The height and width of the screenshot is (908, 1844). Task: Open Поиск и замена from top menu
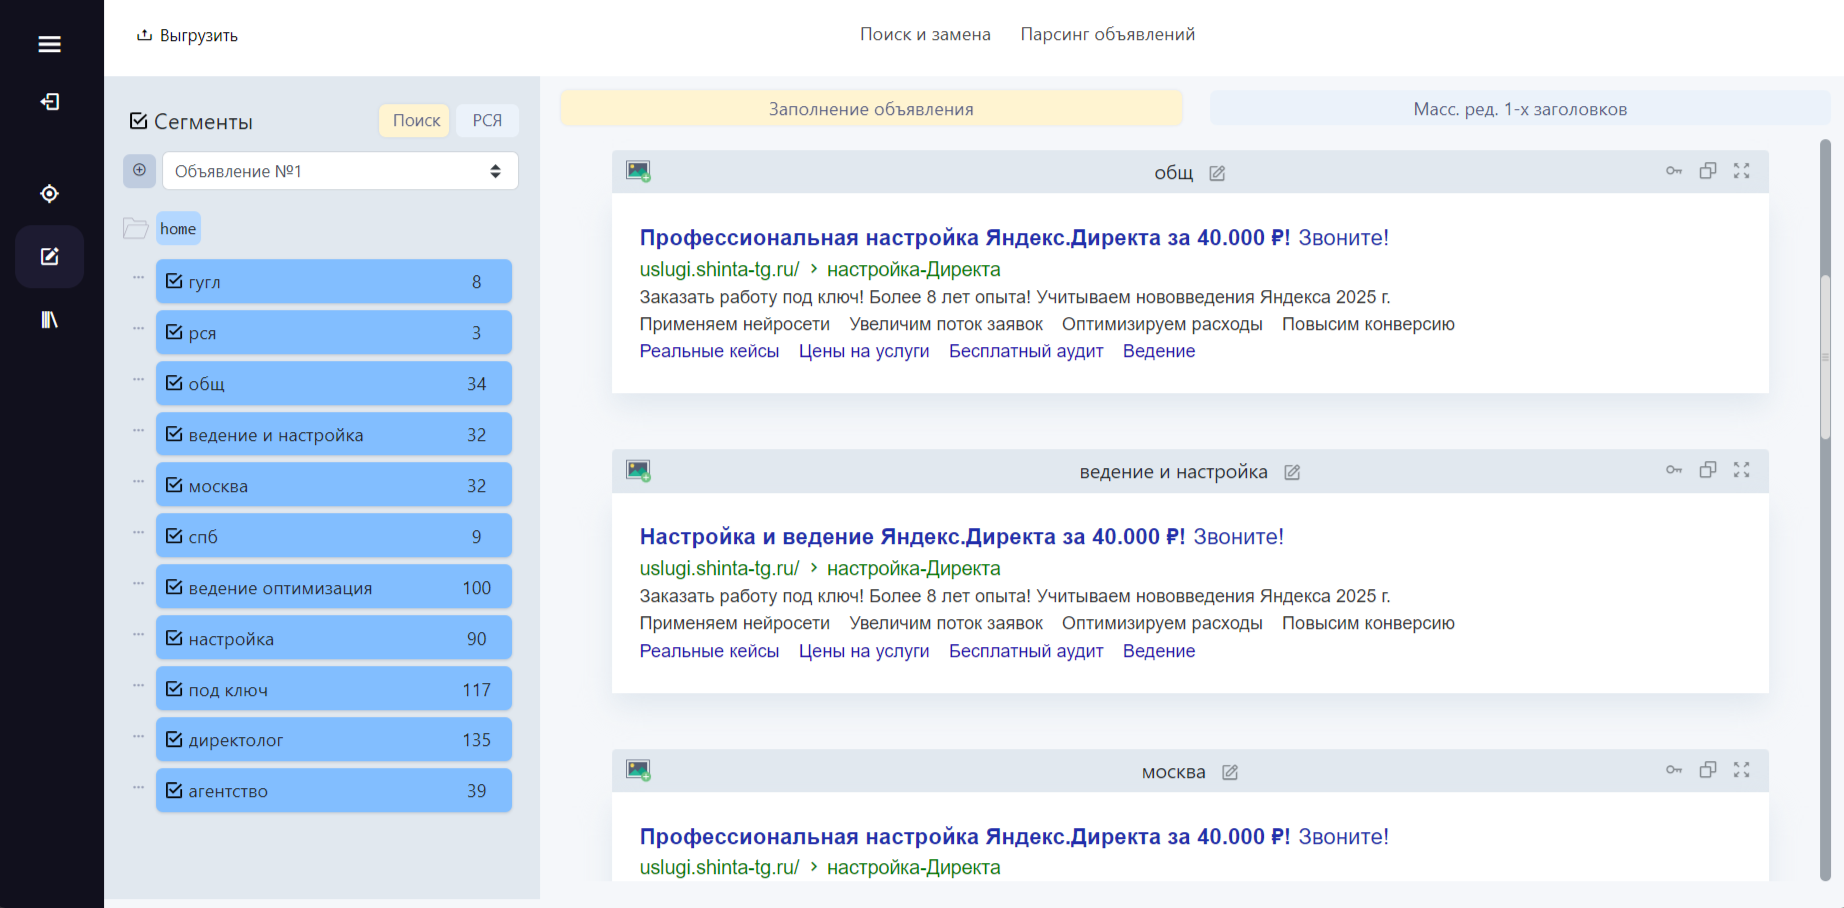coord(925,34)
